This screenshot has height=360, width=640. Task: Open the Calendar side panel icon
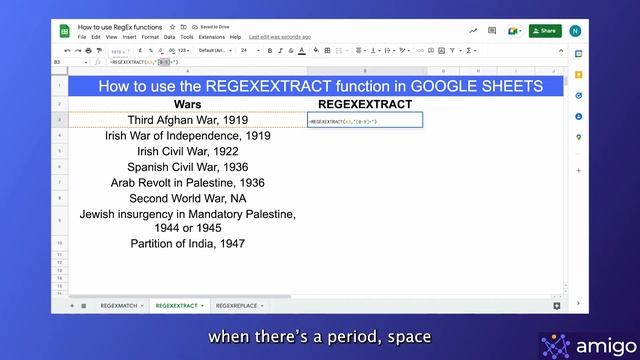pos(578,54)
